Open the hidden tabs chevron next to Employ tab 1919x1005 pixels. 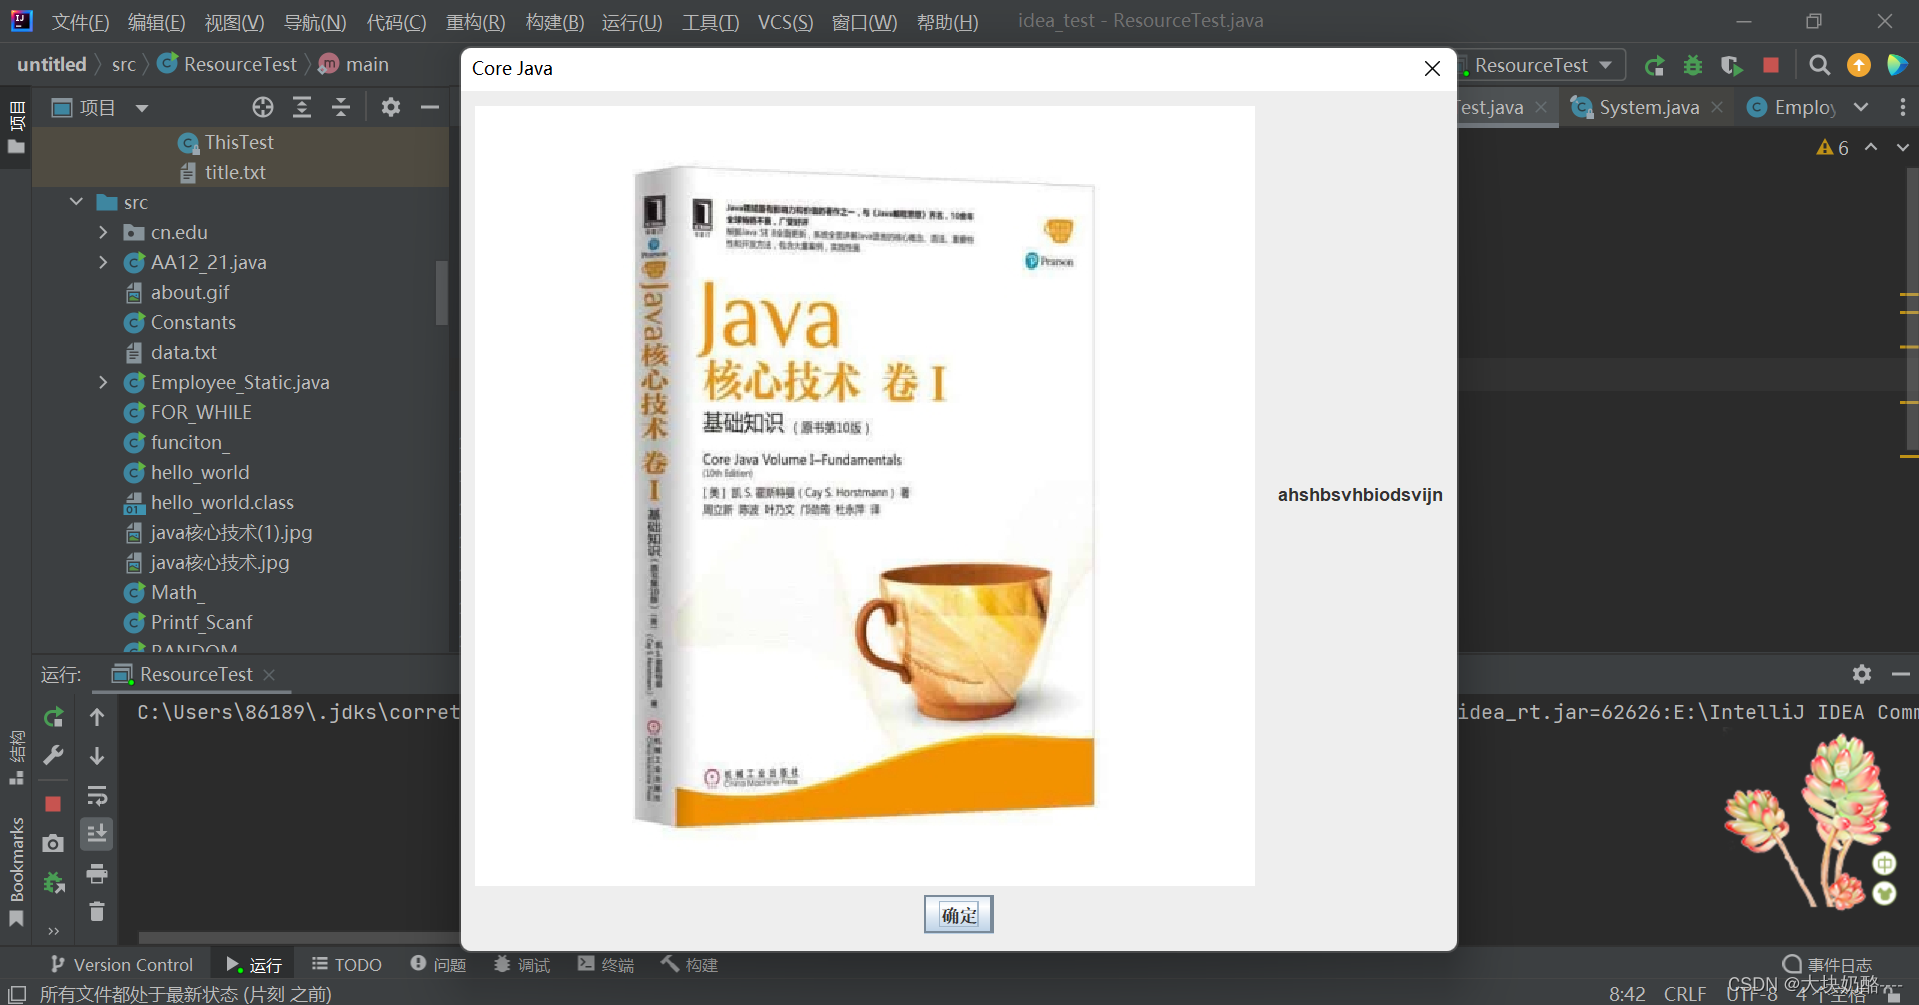point(1862,107)
